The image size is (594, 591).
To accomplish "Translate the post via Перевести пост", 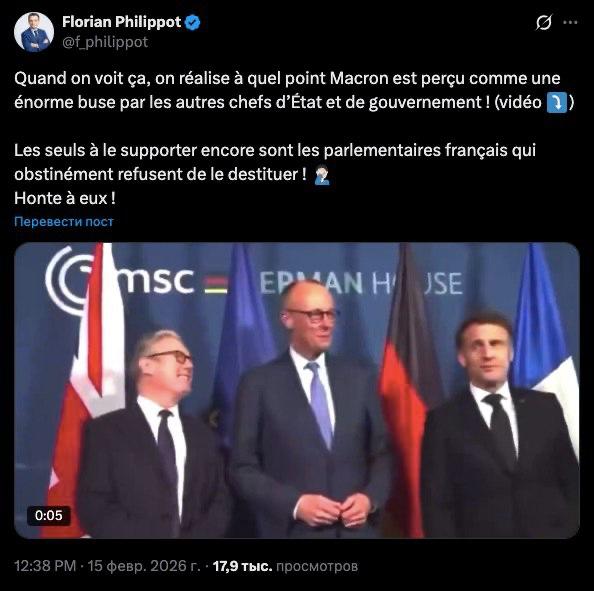I will (64, 221).
